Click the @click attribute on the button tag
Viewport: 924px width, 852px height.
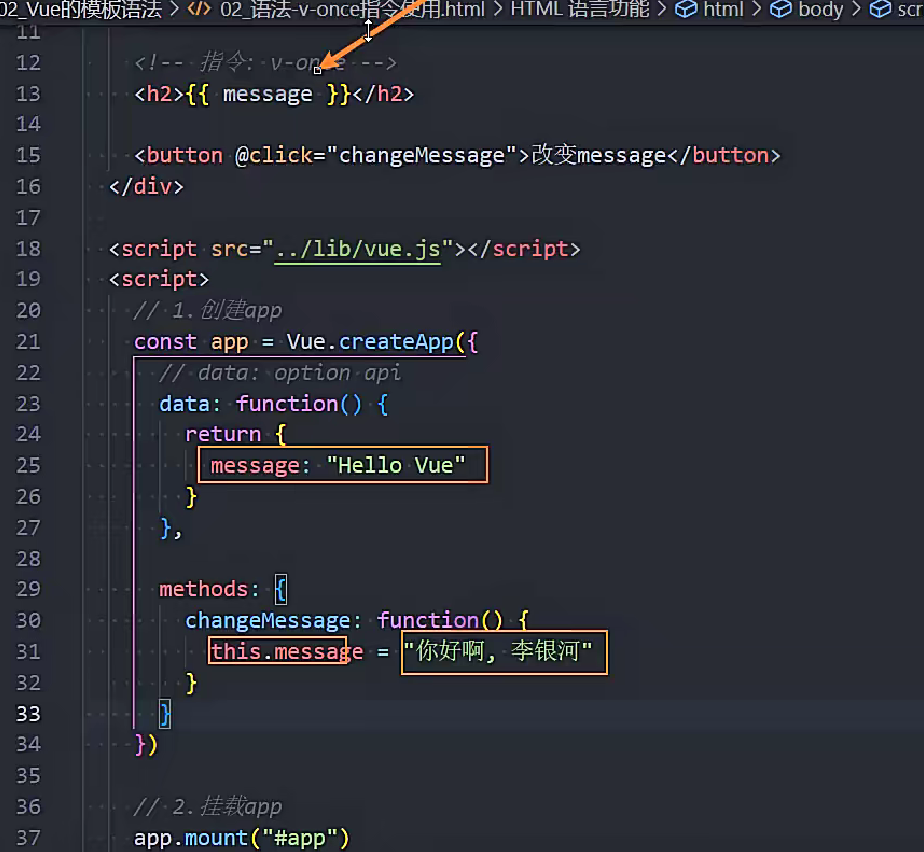click(x=274, y=155)
